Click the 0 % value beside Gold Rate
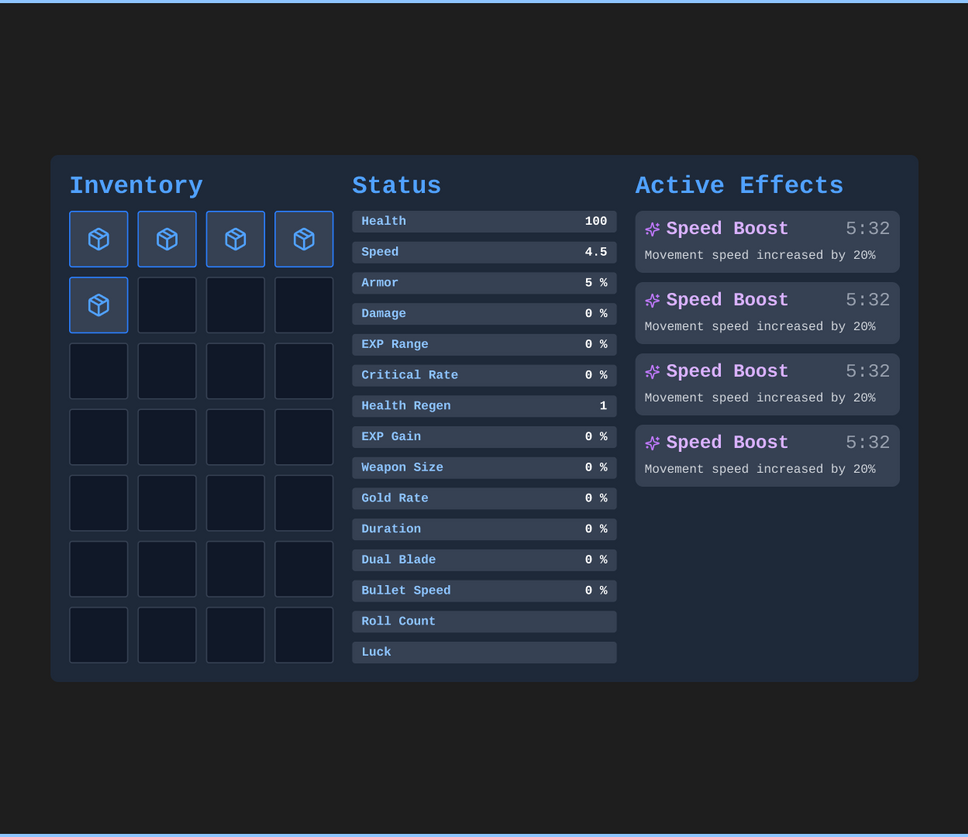Screen dimensions: 968x837 click(x=596, y=498)
